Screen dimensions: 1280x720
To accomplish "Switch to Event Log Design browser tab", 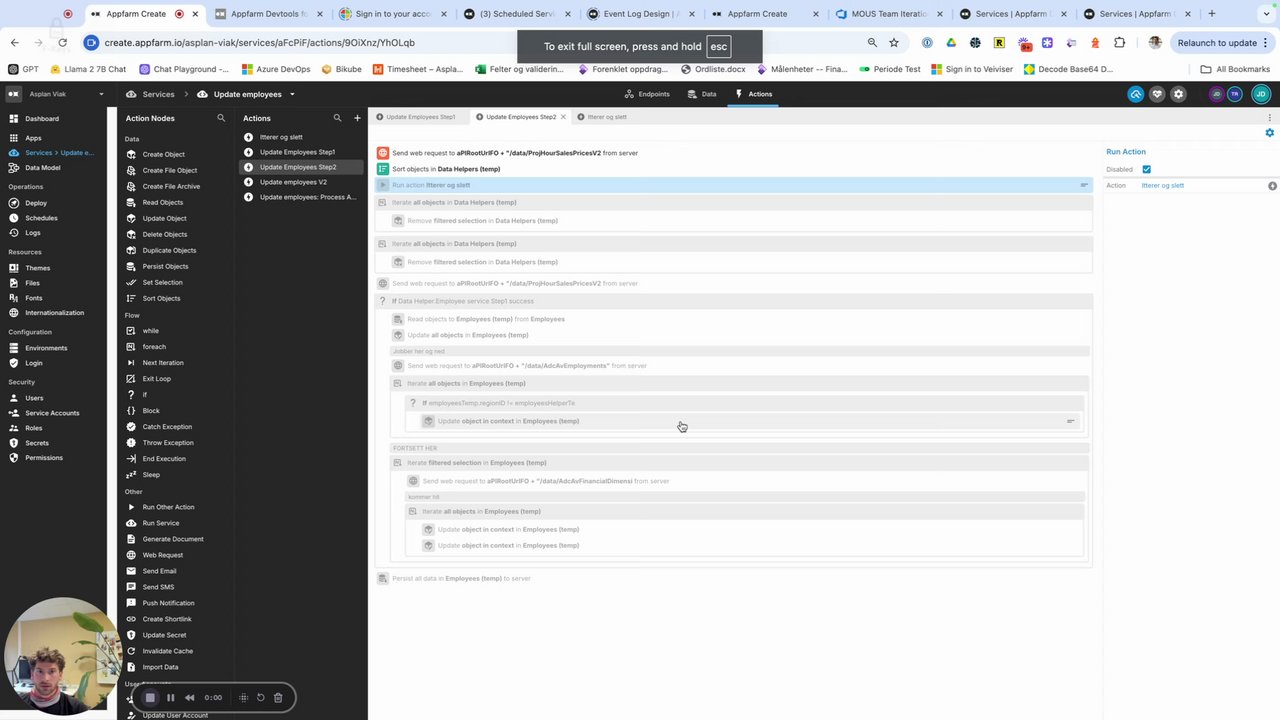I will 638,14.
